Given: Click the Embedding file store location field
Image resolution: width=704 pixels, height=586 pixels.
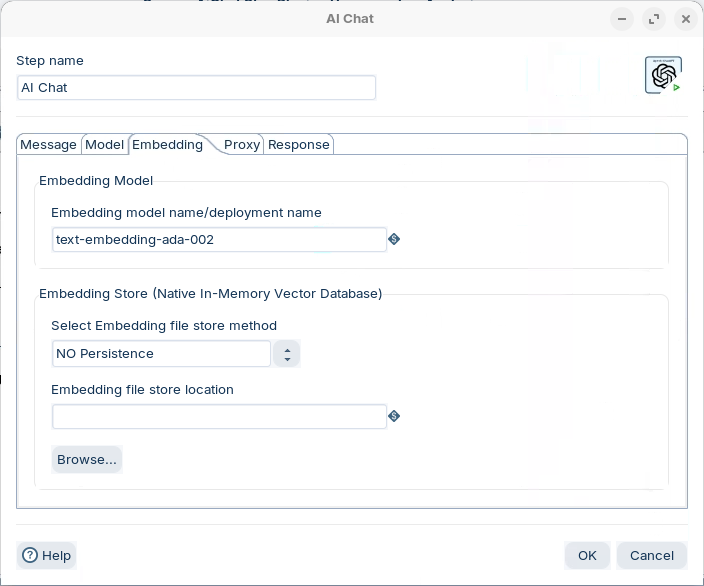Looking at the screenshot, I should pos(219,417).
